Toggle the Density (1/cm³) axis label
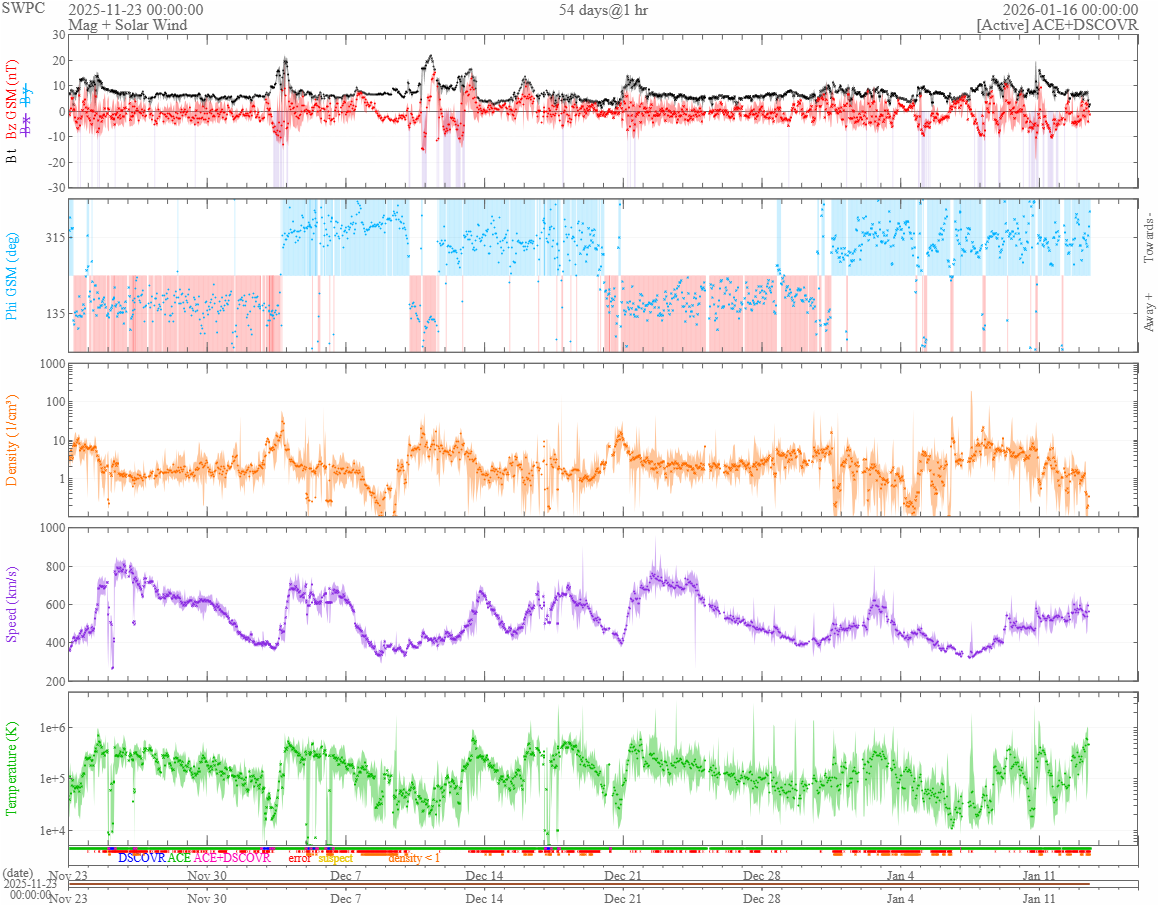This screenshot has height=905, width=1158. (x=11, y=440)
